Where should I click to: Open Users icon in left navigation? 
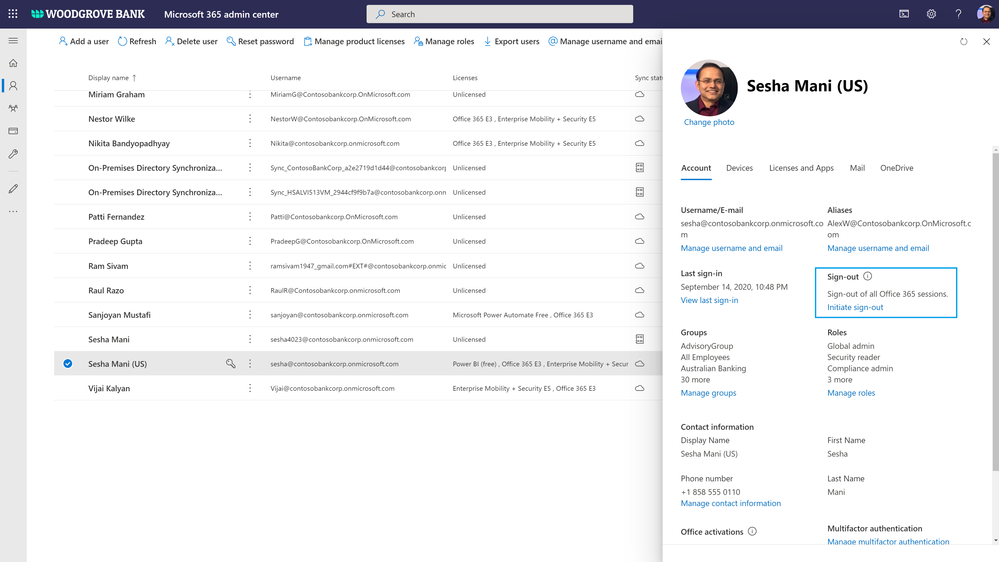(x=13, y=85)
